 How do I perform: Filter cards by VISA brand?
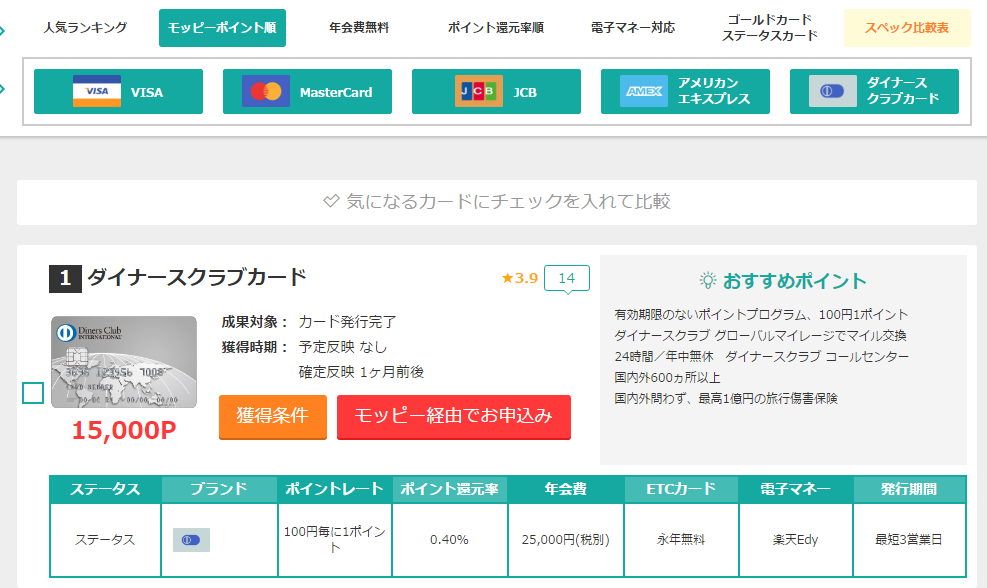(118, 91)
